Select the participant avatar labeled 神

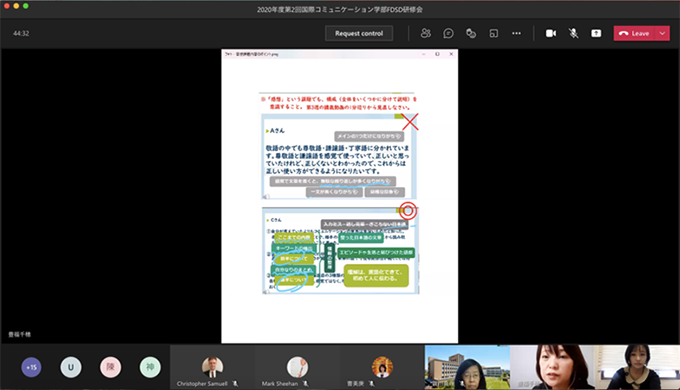click(x=150, y=367)
